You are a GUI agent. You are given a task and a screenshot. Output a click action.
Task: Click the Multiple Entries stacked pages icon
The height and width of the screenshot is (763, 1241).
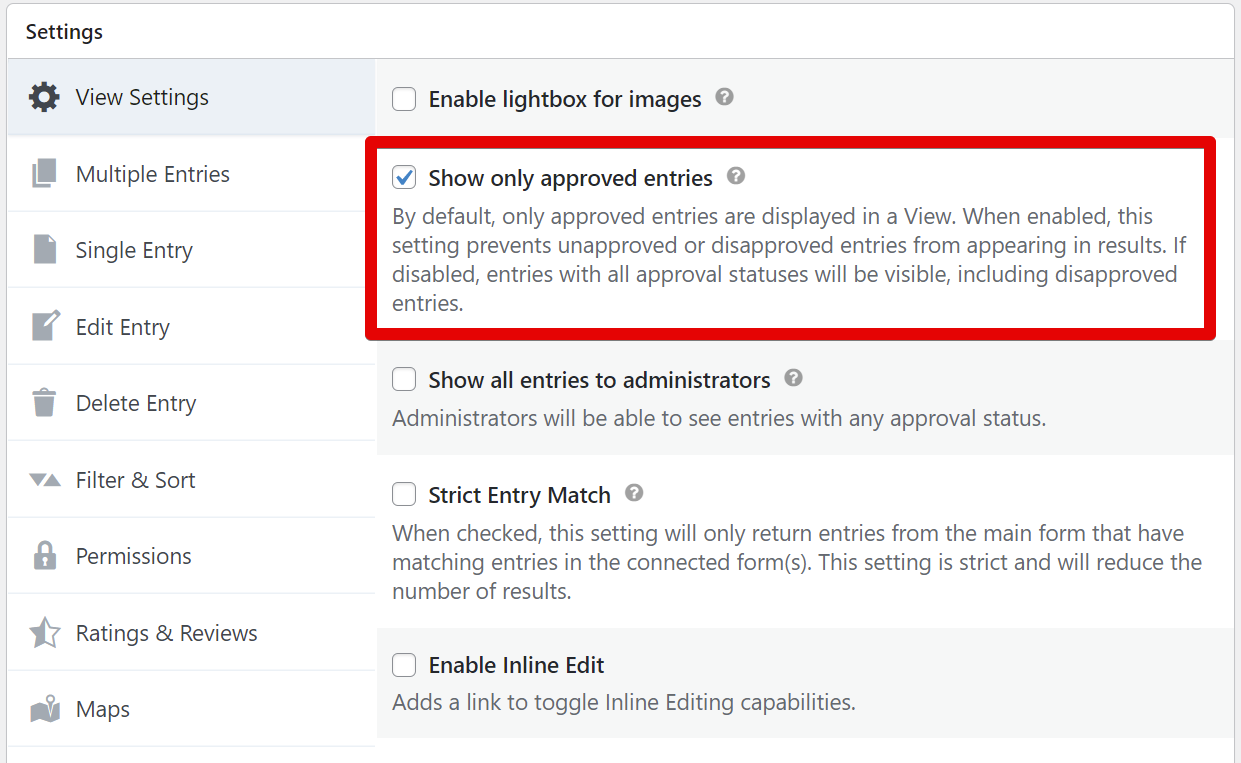tap(44, 174)
